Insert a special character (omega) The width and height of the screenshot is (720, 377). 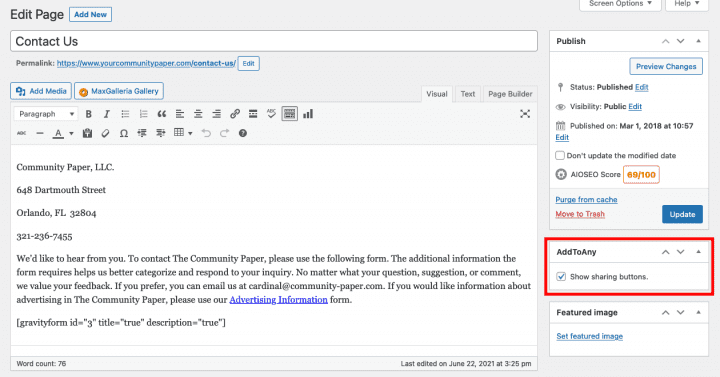pyautogui.click(x=124, y=133)
